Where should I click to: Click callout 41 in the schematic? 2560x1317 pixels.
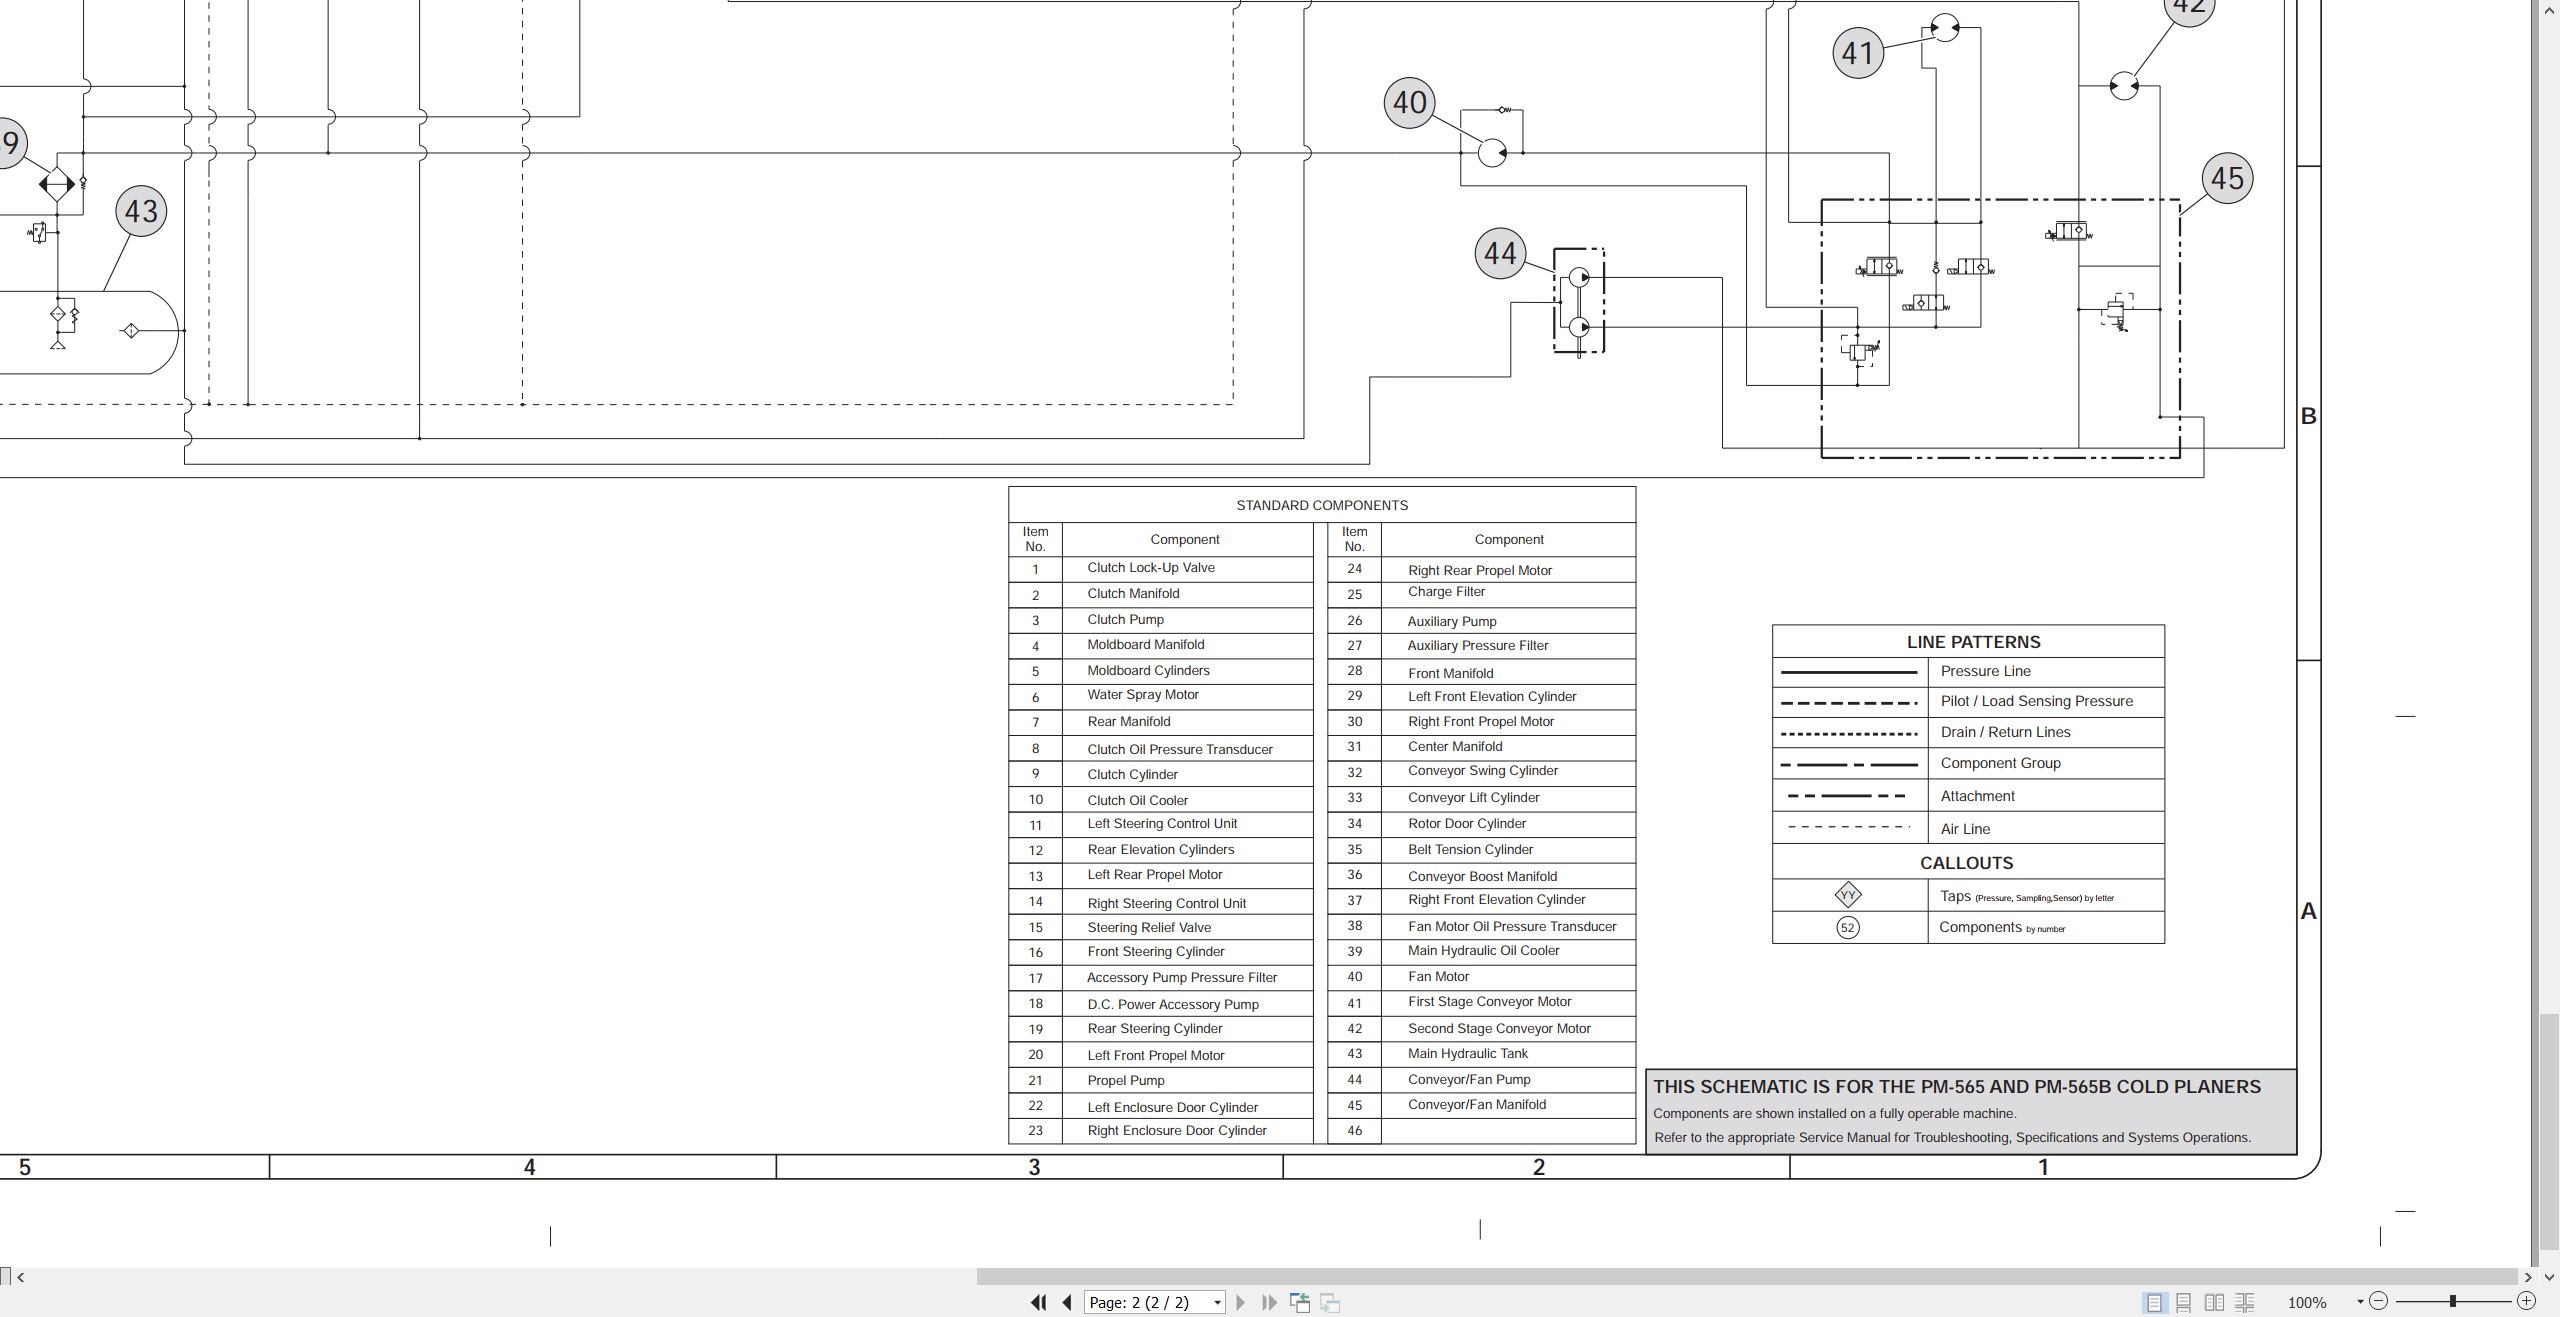pos(1858,52)
